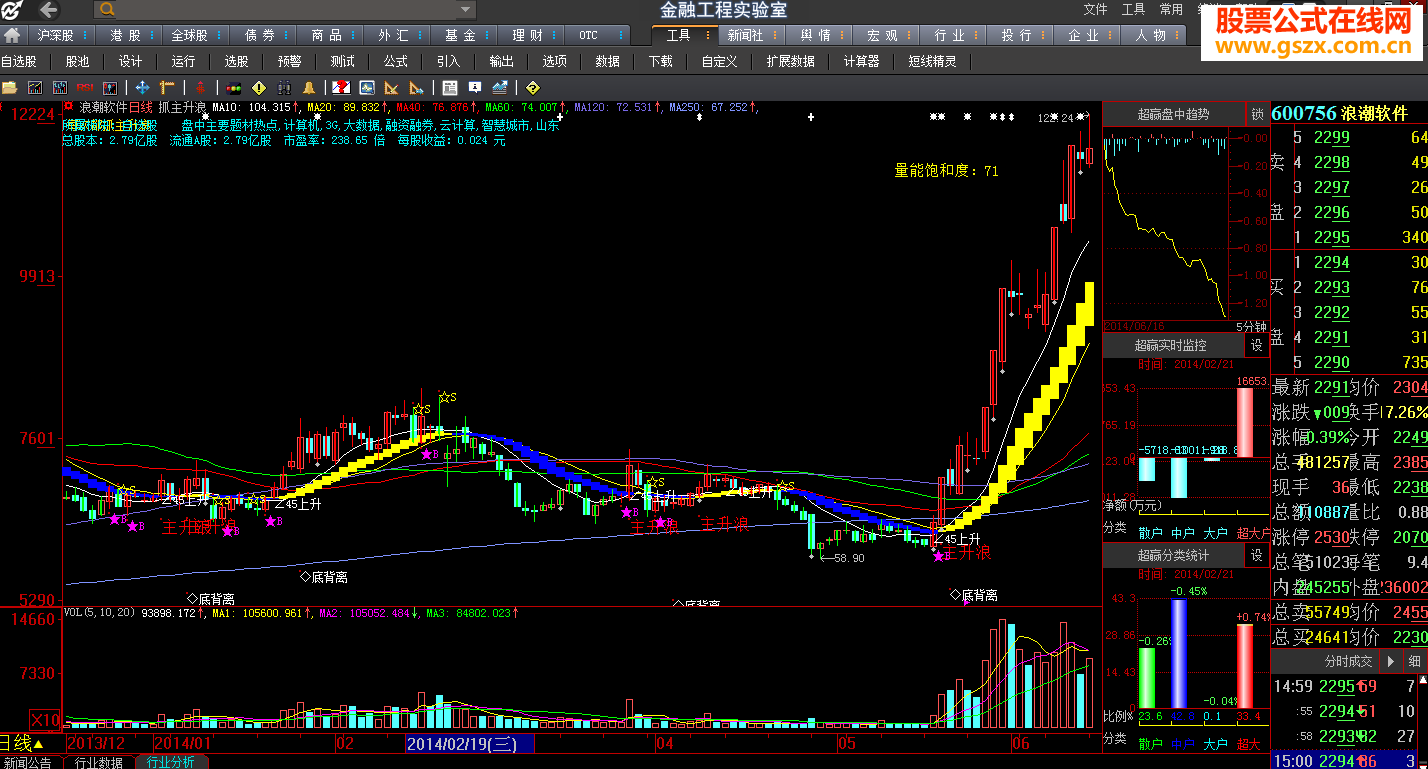Select the second triangle set-square with arrow tool
The height and width of the screenshot is (769, 1428).
point(417,88)
